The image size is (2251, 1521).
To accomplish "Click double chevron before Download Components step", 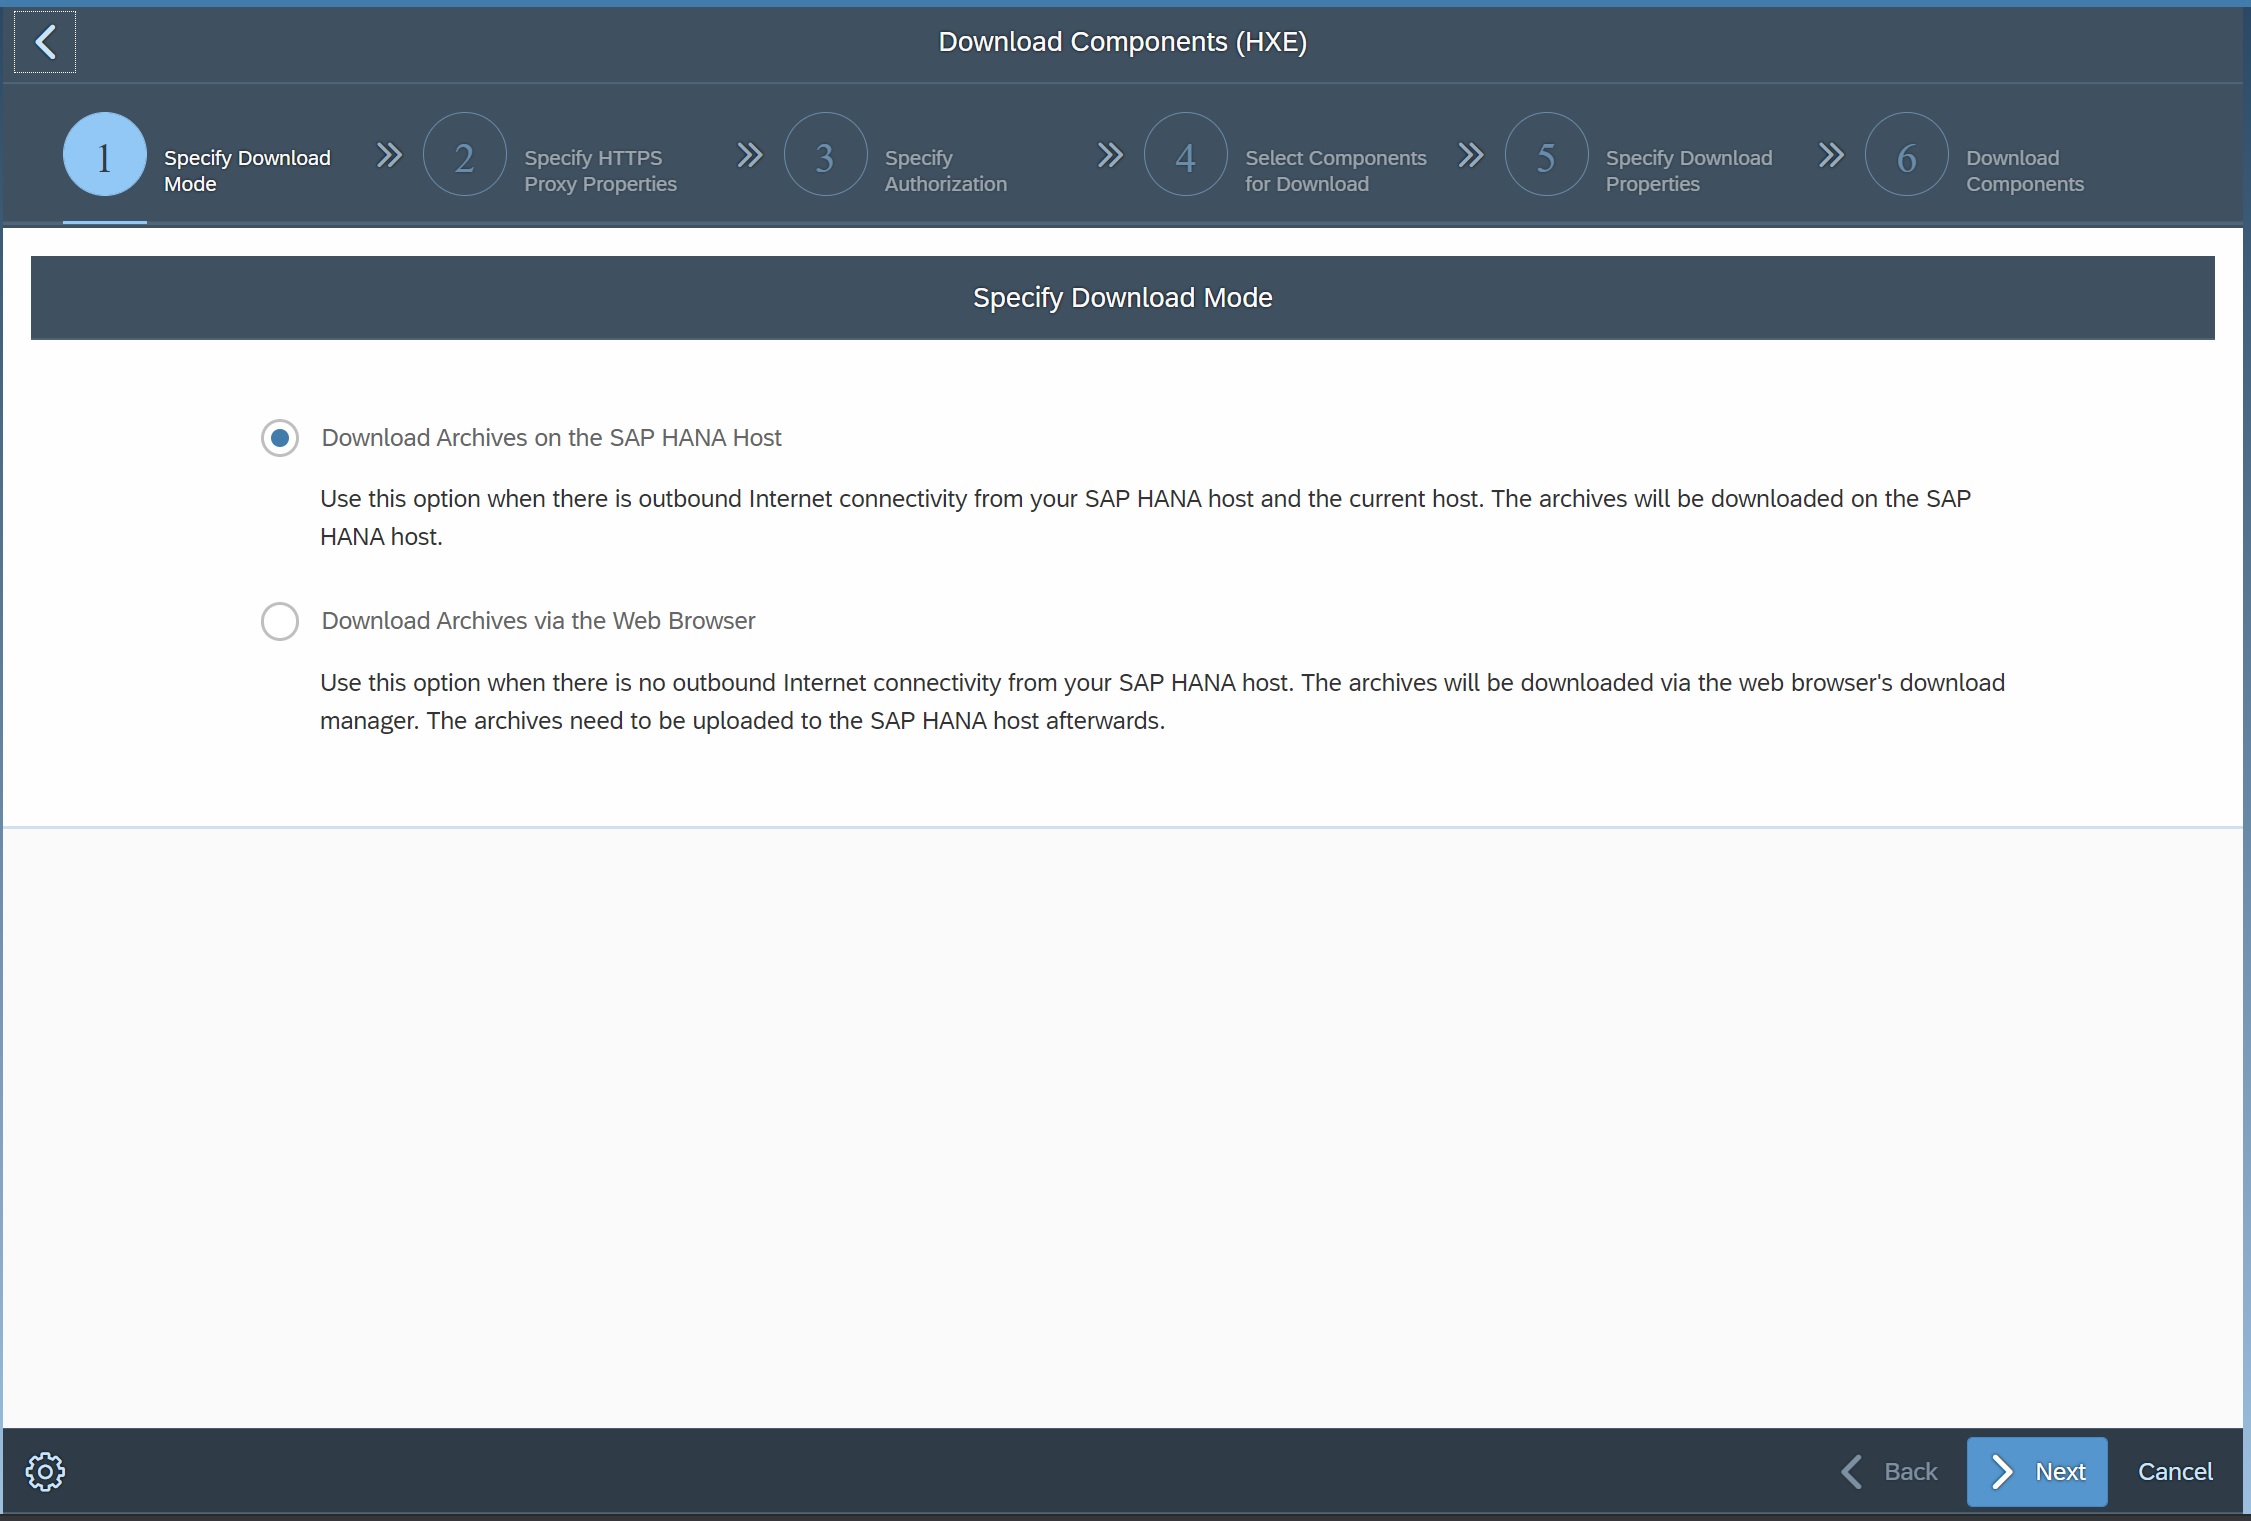I will pos(1831,155).
